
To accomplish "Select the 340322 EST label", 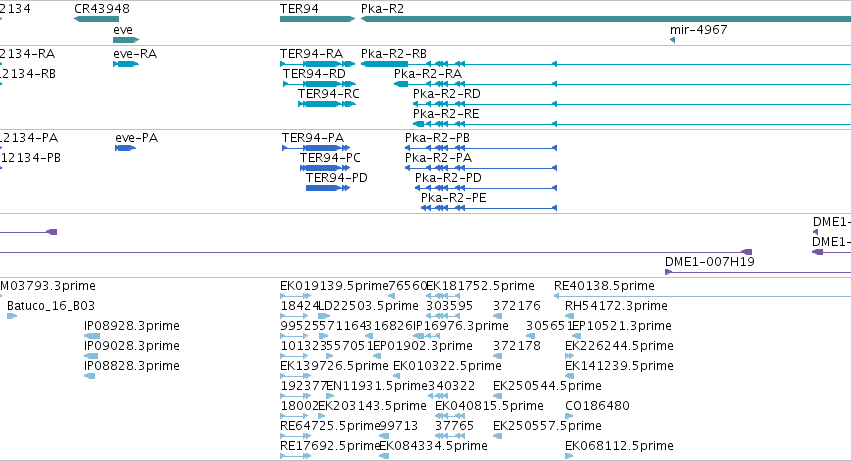I will click(x=452, y=386).
